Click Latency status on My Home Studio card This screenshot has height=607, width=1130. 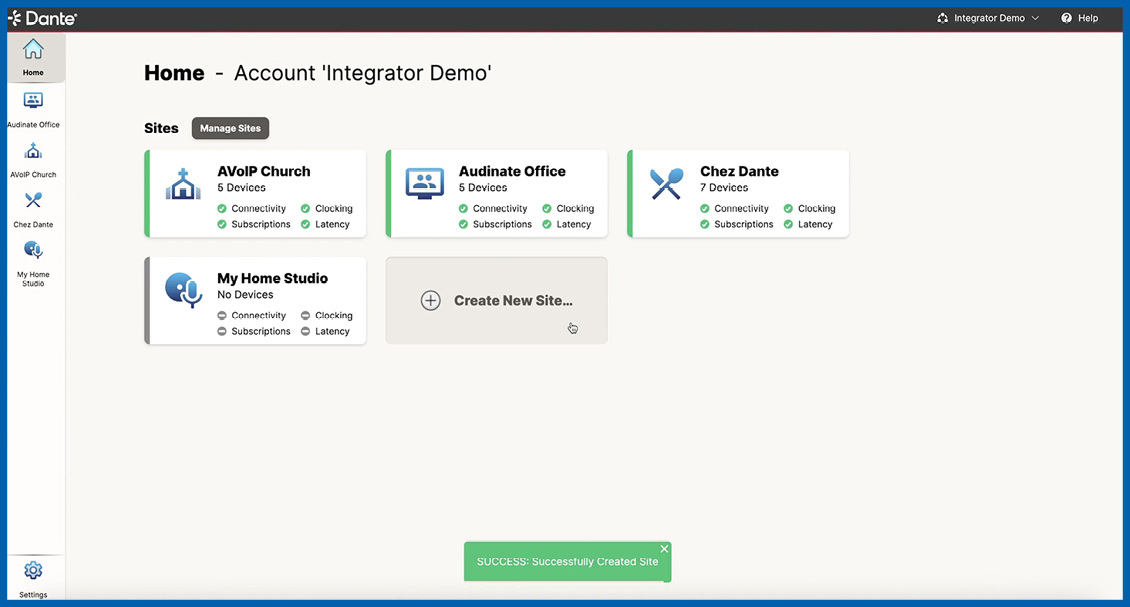tap(331, 331)
